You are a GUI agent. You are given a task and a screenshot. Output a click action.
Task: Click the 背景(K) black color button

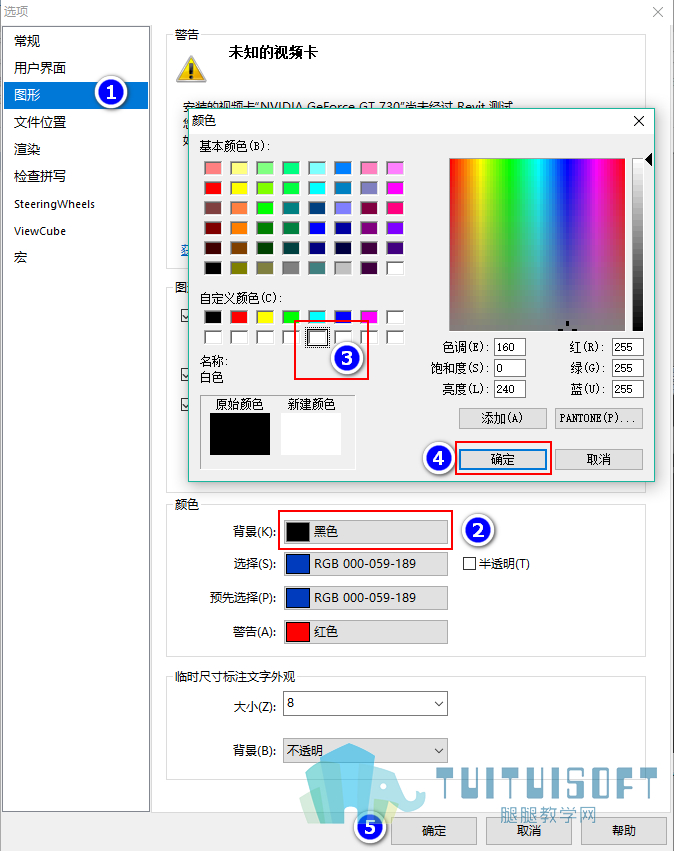click(x=366, y=531)
